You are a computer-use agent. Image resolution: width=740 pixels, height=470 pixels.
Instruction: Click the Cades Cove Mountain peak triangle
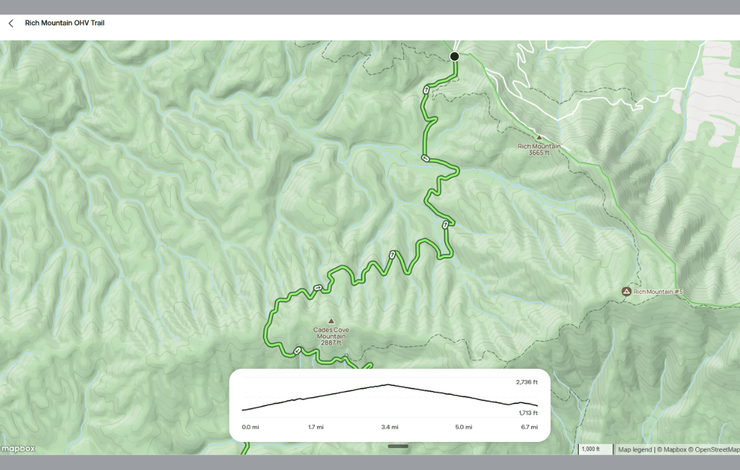[331, 321]
